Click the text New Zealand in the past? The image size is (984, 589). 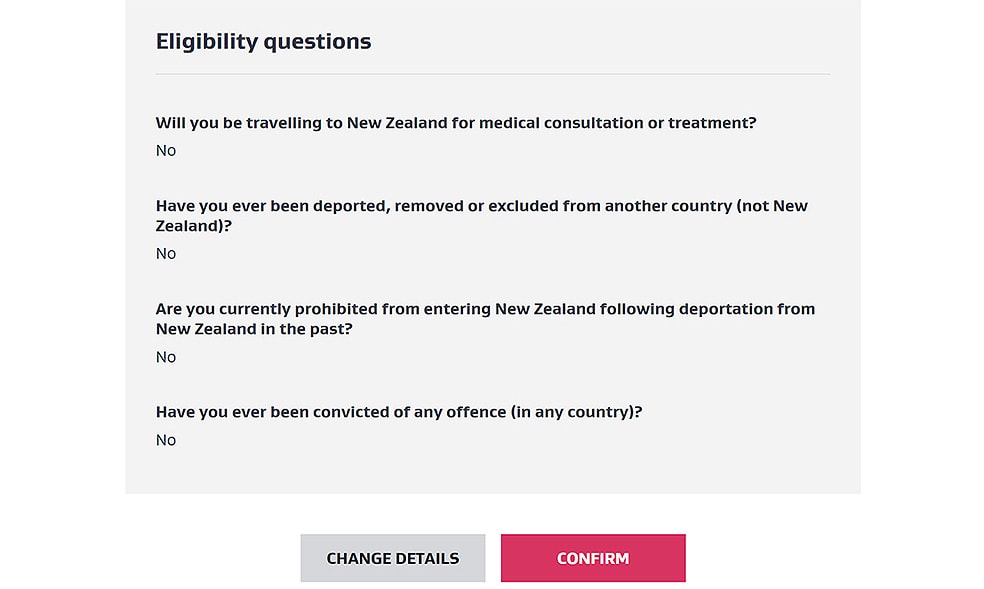pos(254,329)
